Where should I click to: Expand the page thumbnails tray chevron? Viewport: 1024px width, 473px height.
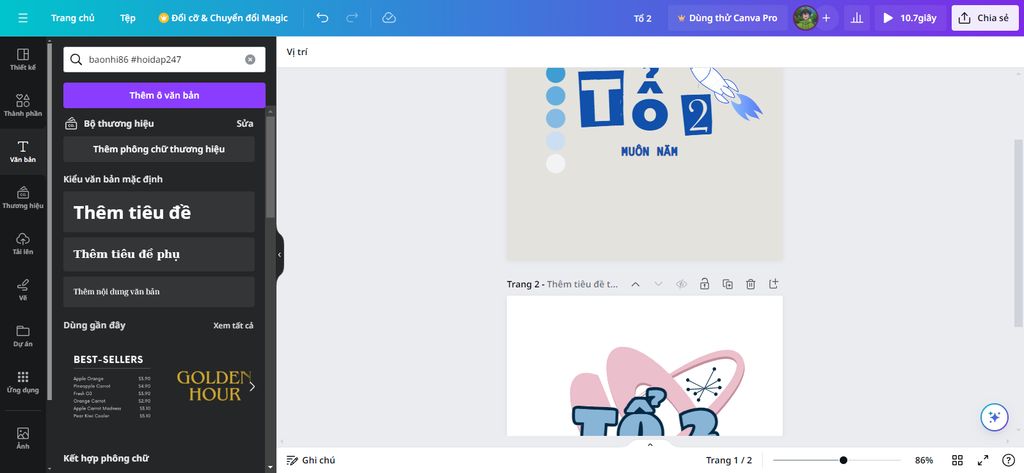650,444
